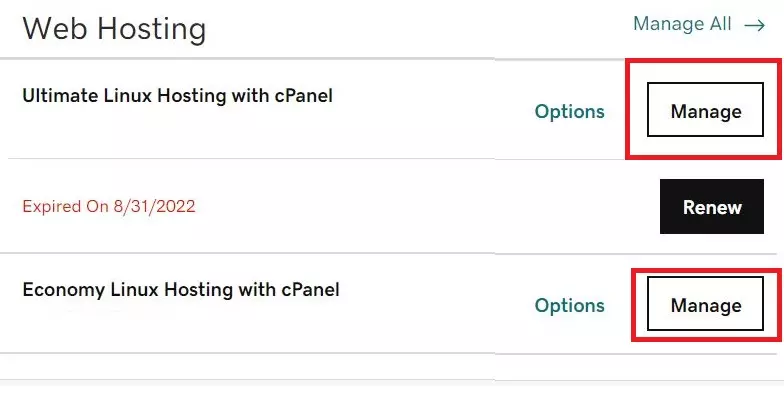The image size is (784, 396).
Task: View all hosting via Manage All
Action: 699,24
